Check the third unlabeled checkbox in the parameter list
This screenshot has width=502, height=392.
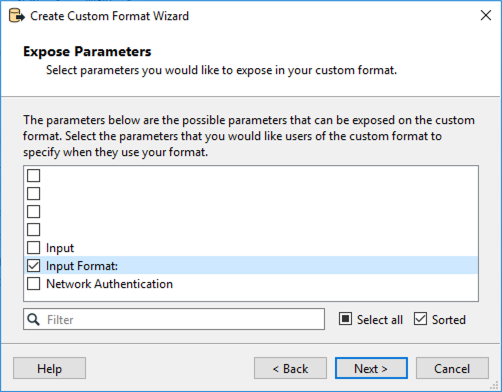pos(34,211)
